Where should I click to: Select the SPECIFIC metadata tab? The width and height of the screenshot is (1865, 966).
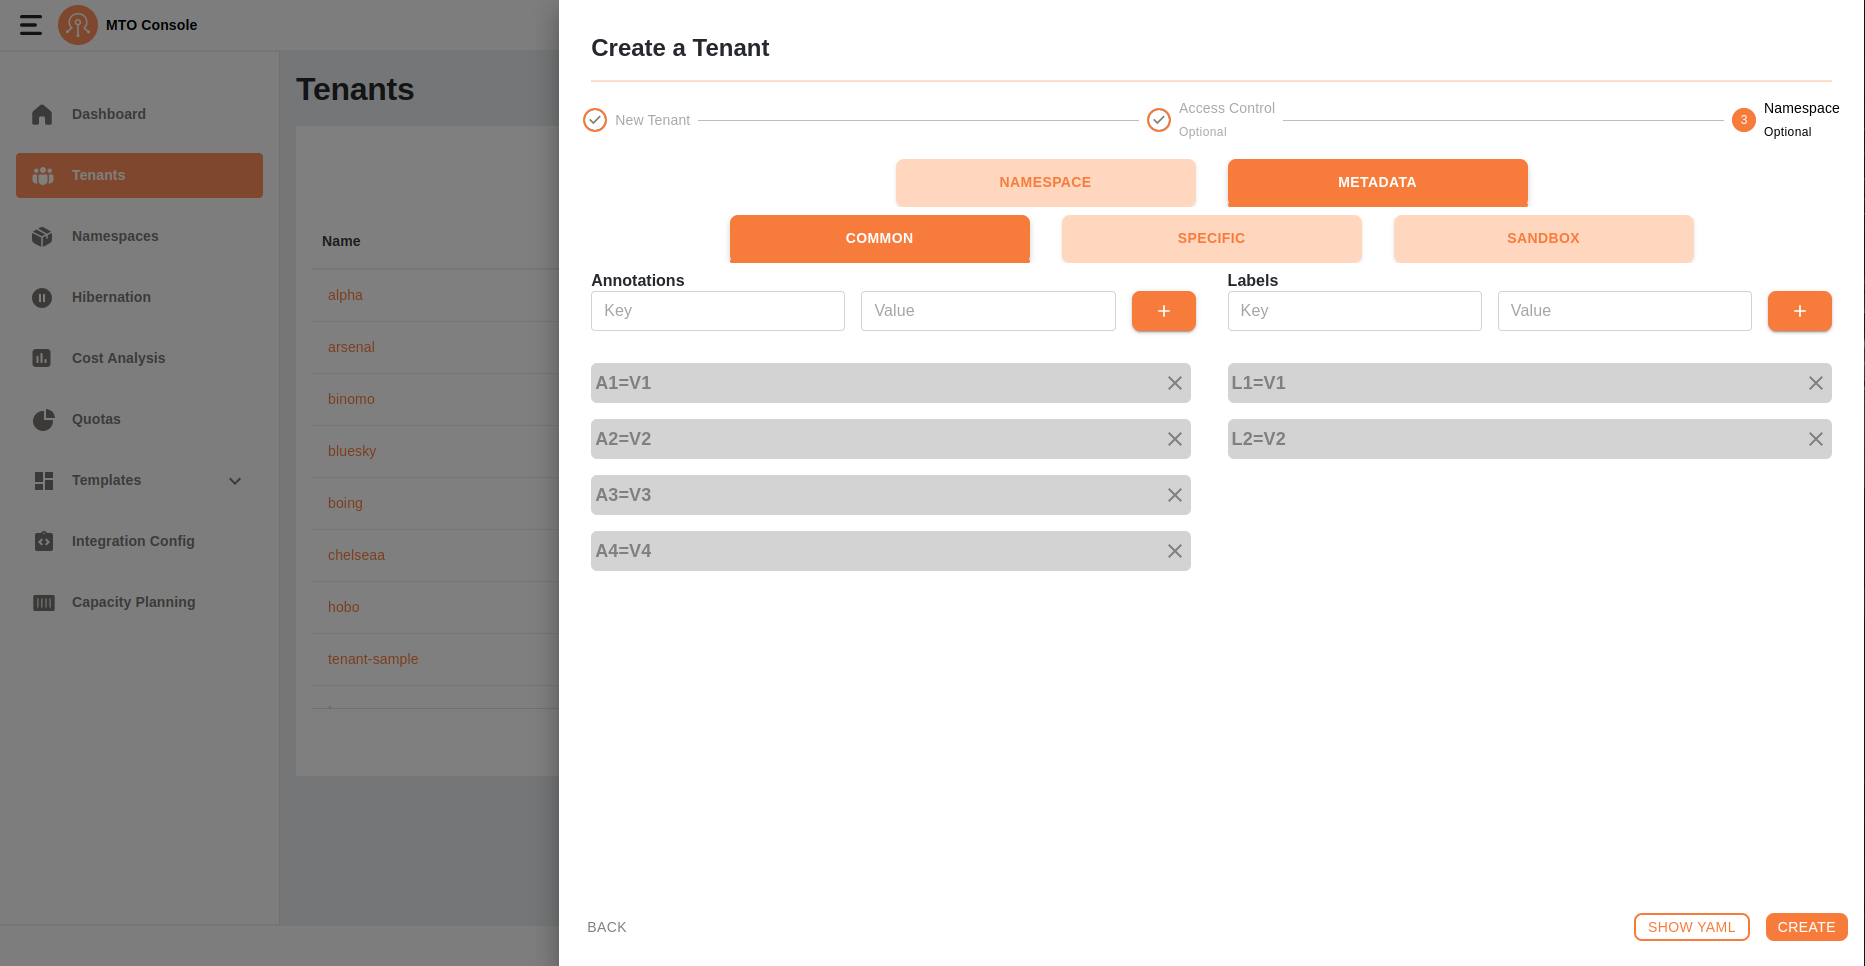tap(1211, 238)
